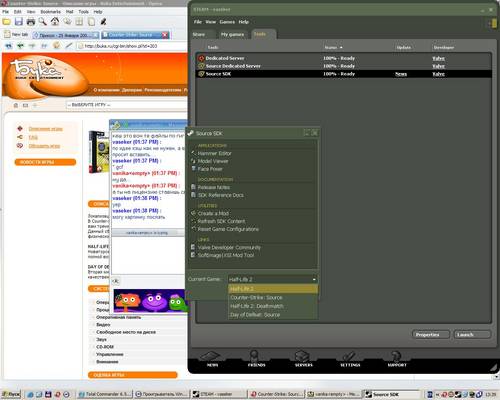This screenshot has width=500, height=400.
Task: Switch to the My games tab in Steam
Action: (232, 34)
